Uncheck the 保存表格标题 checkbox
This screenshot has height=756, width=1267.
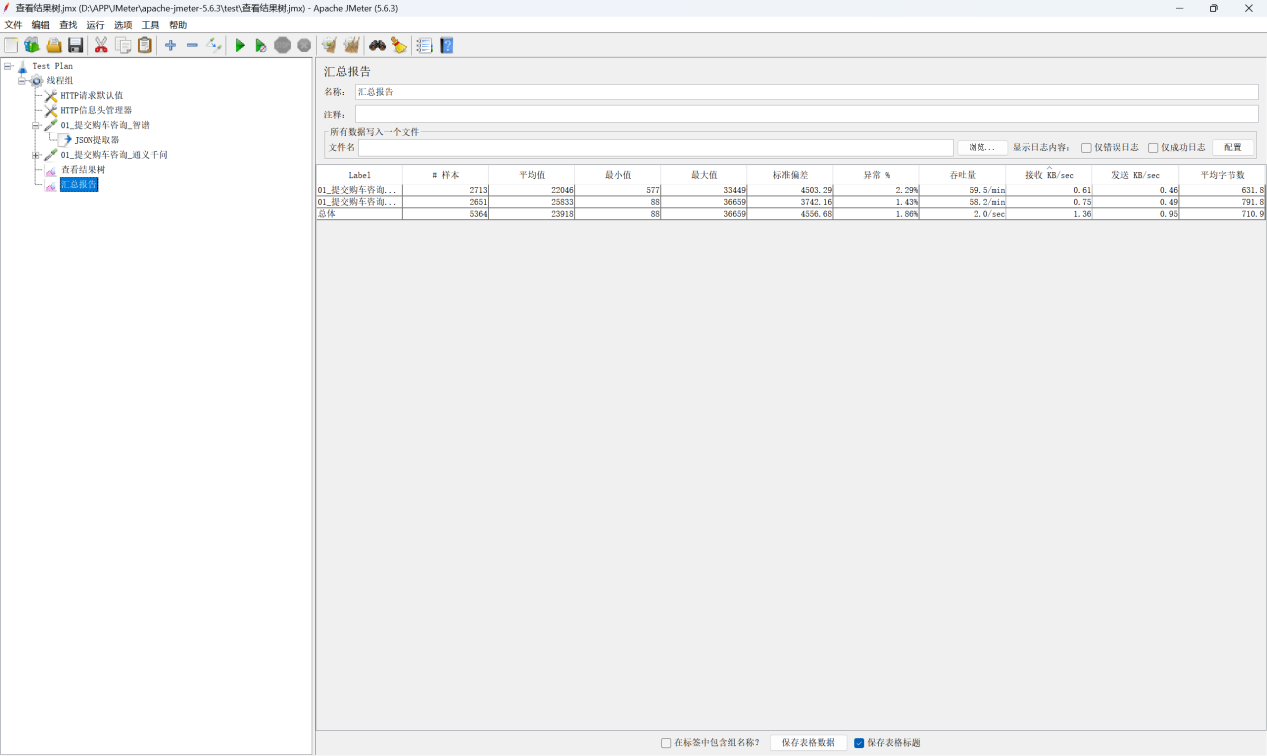pos(859,743)
